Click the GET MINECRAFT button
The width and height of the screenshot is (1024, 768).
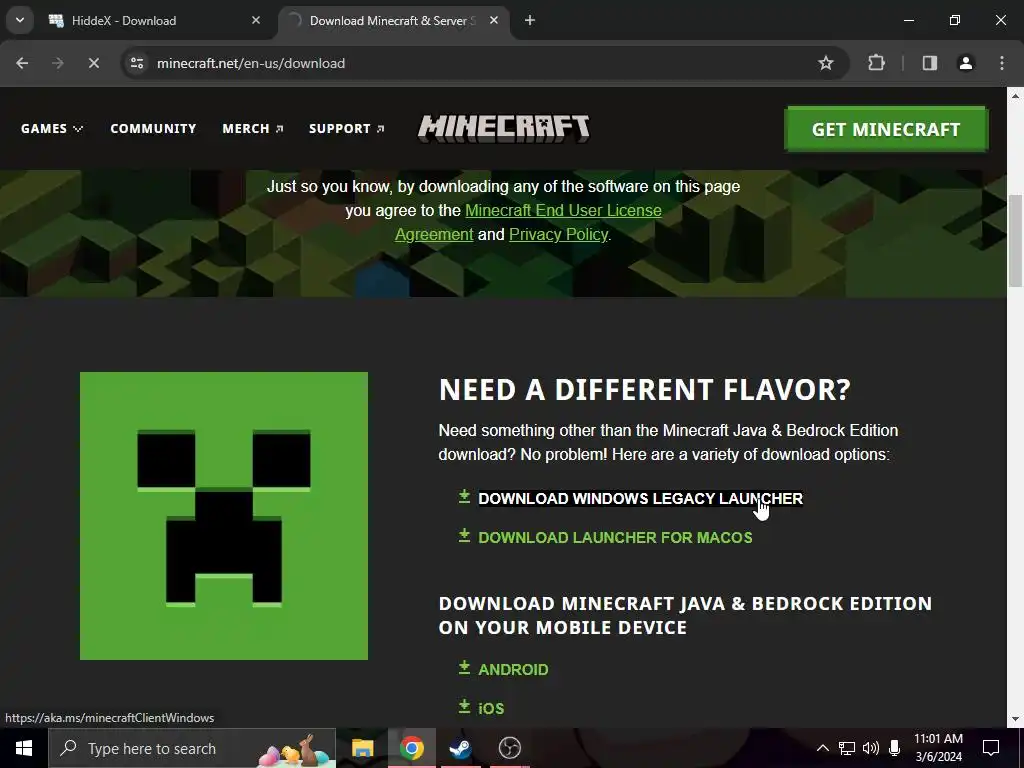pos(886,129)
